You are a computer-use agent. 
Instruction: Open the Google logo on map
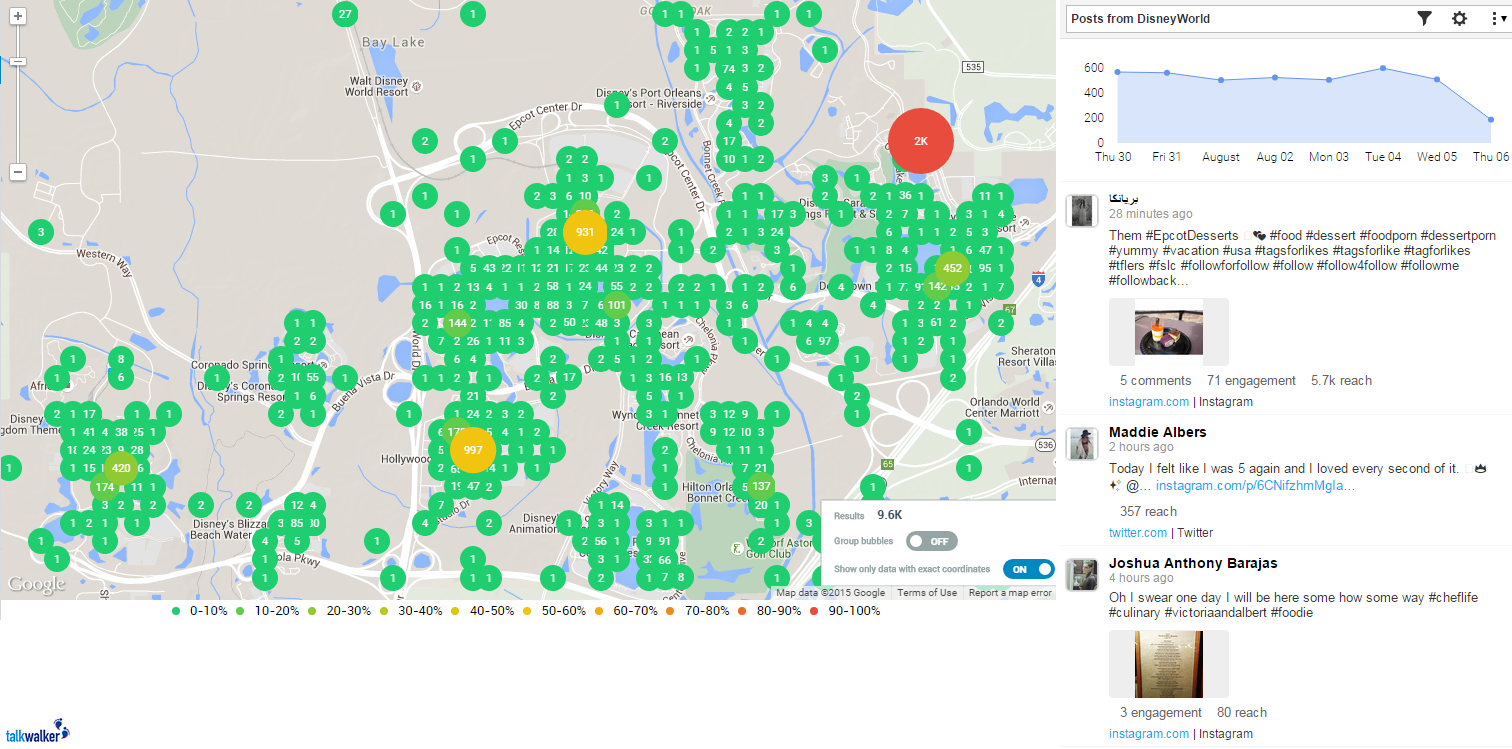point(37,584)
